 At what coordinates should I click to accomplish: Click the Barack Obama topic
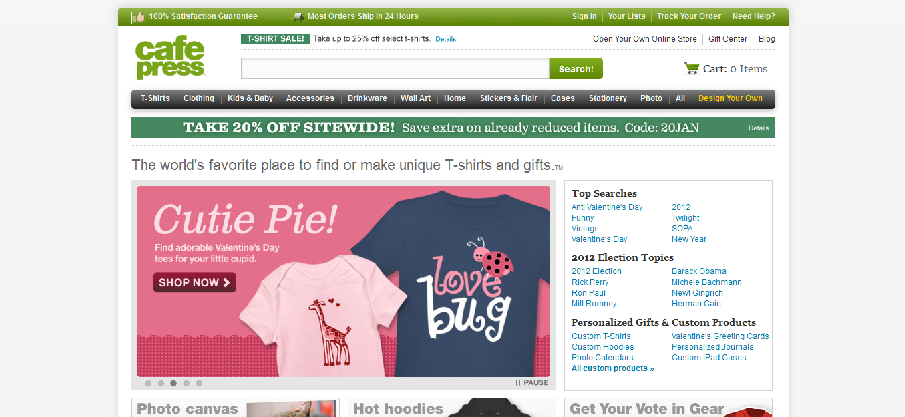click(699, 271)
